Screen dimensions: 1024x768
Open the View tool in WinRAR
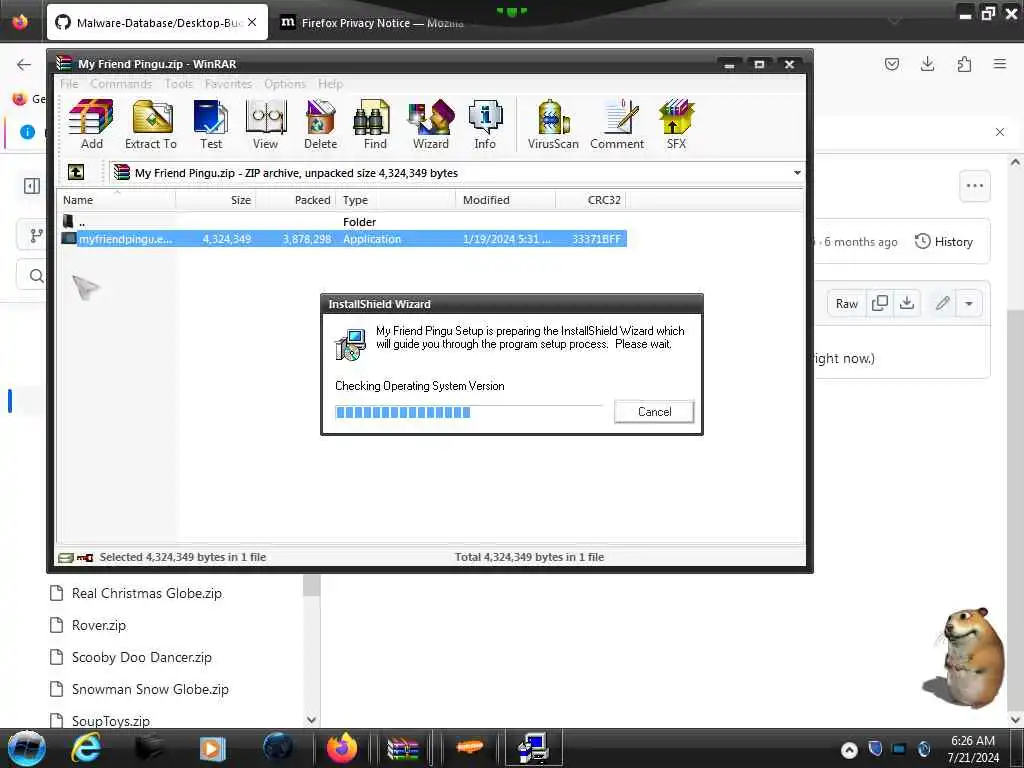[x=265, y=124]
